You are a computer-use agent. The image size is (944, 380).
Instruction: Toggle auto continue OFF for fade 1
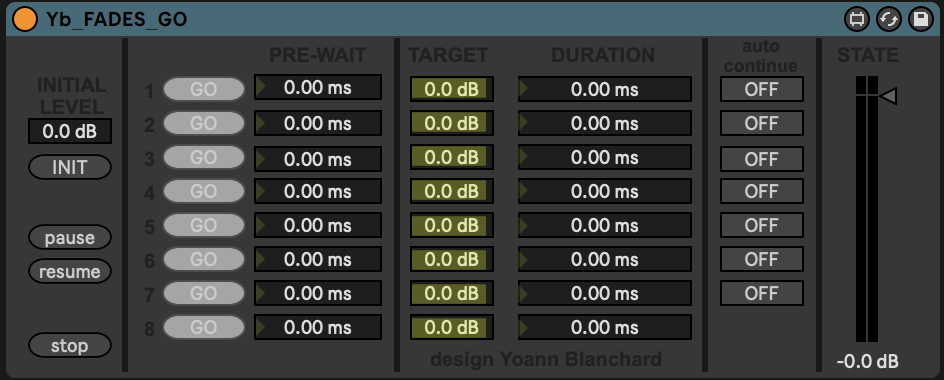[762, 89]
